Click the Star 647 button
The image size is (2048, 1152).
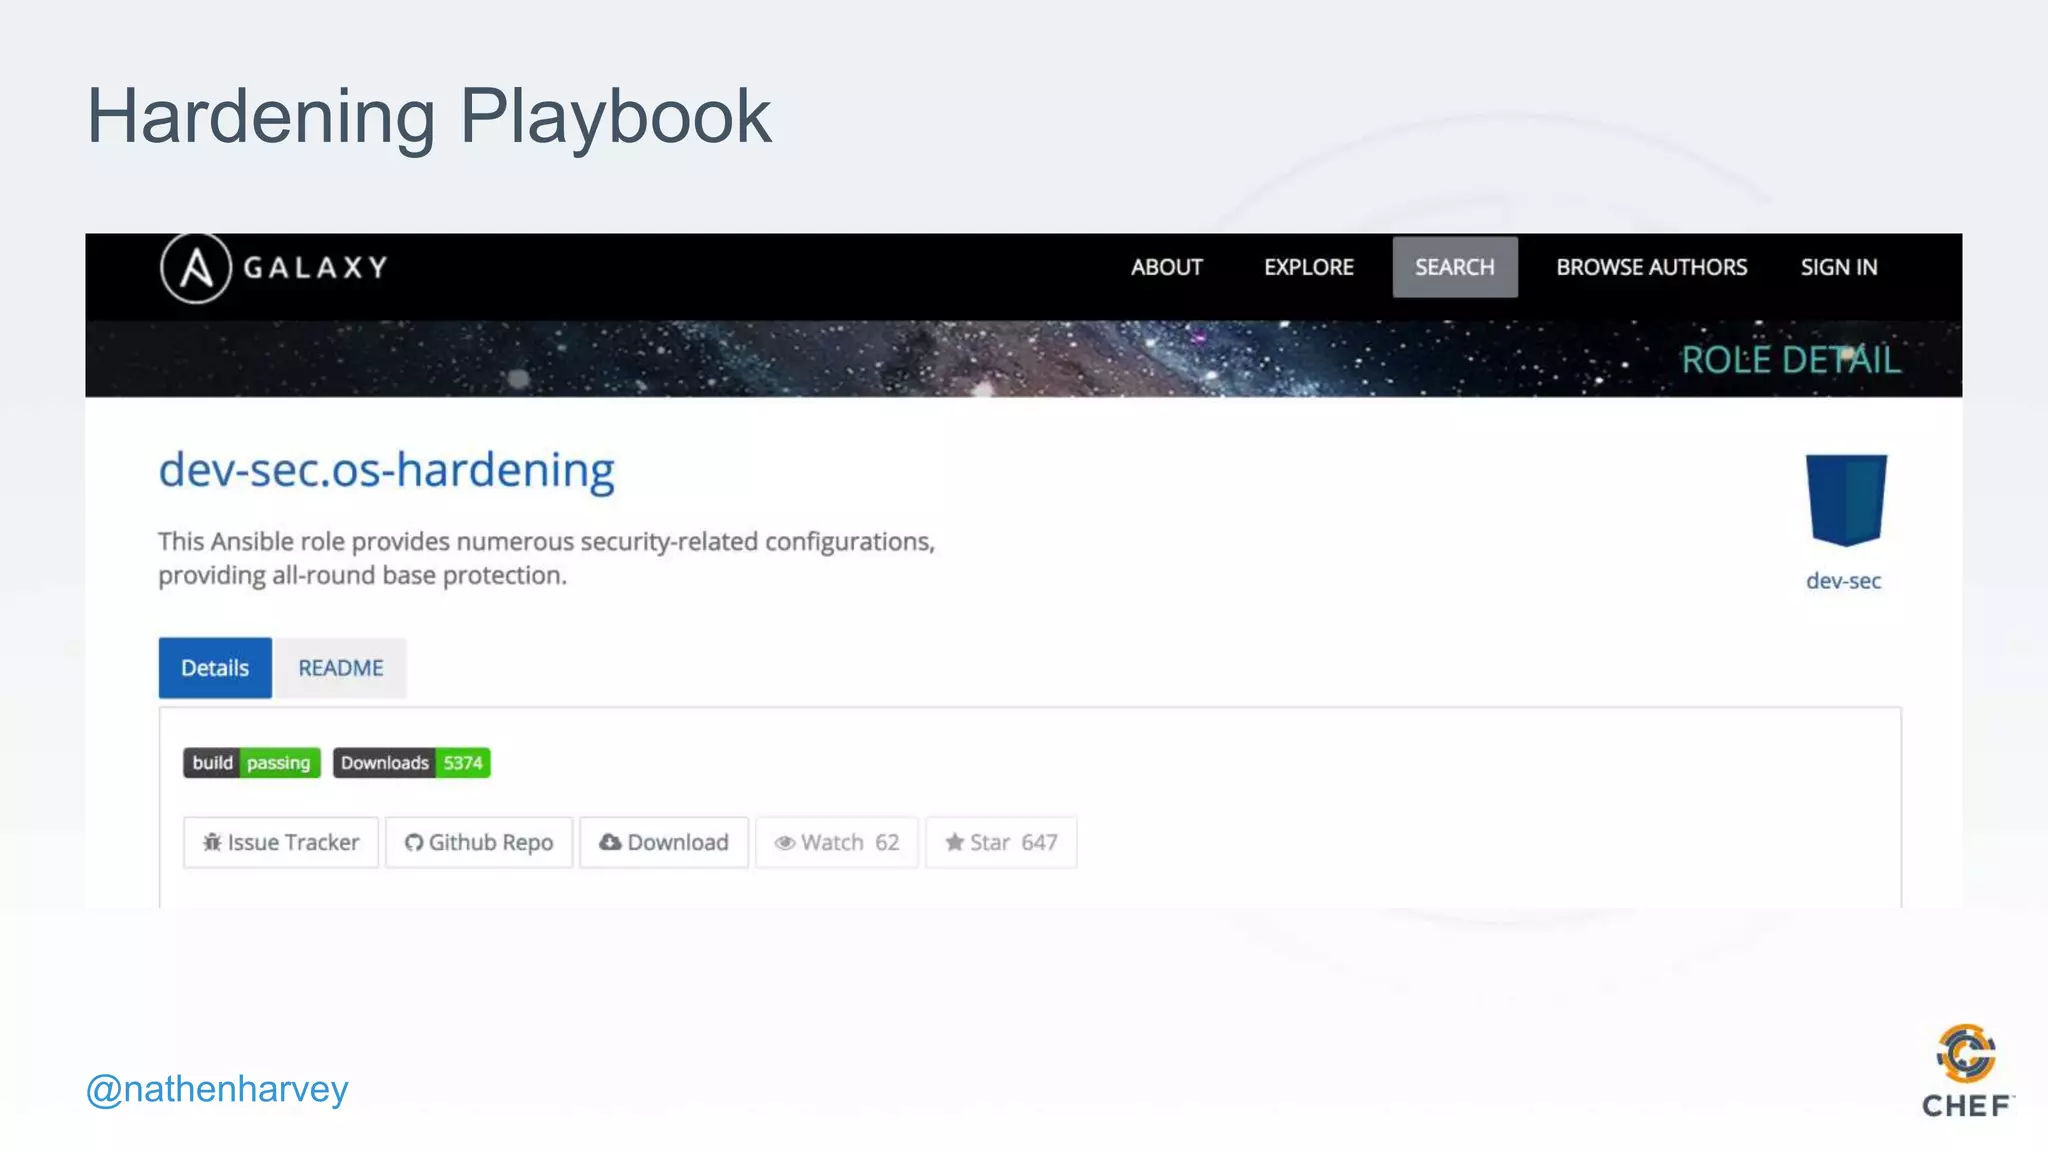click(1001, 843)
